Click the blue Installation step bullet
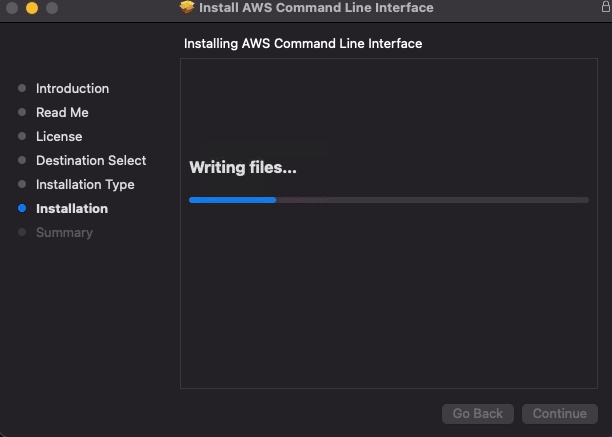612x437 pixels. (x=22, y=208)
